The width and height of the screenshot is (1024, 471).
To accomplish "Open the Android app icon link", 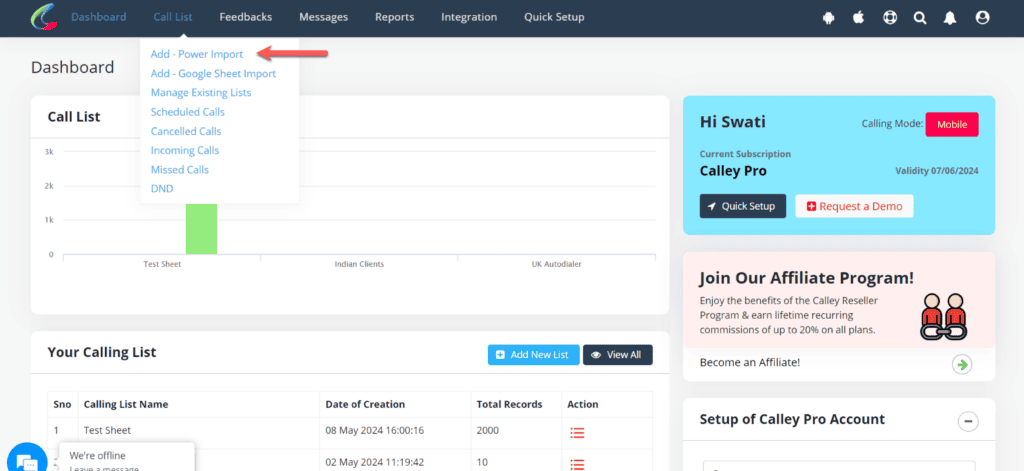I will (828, 17).
